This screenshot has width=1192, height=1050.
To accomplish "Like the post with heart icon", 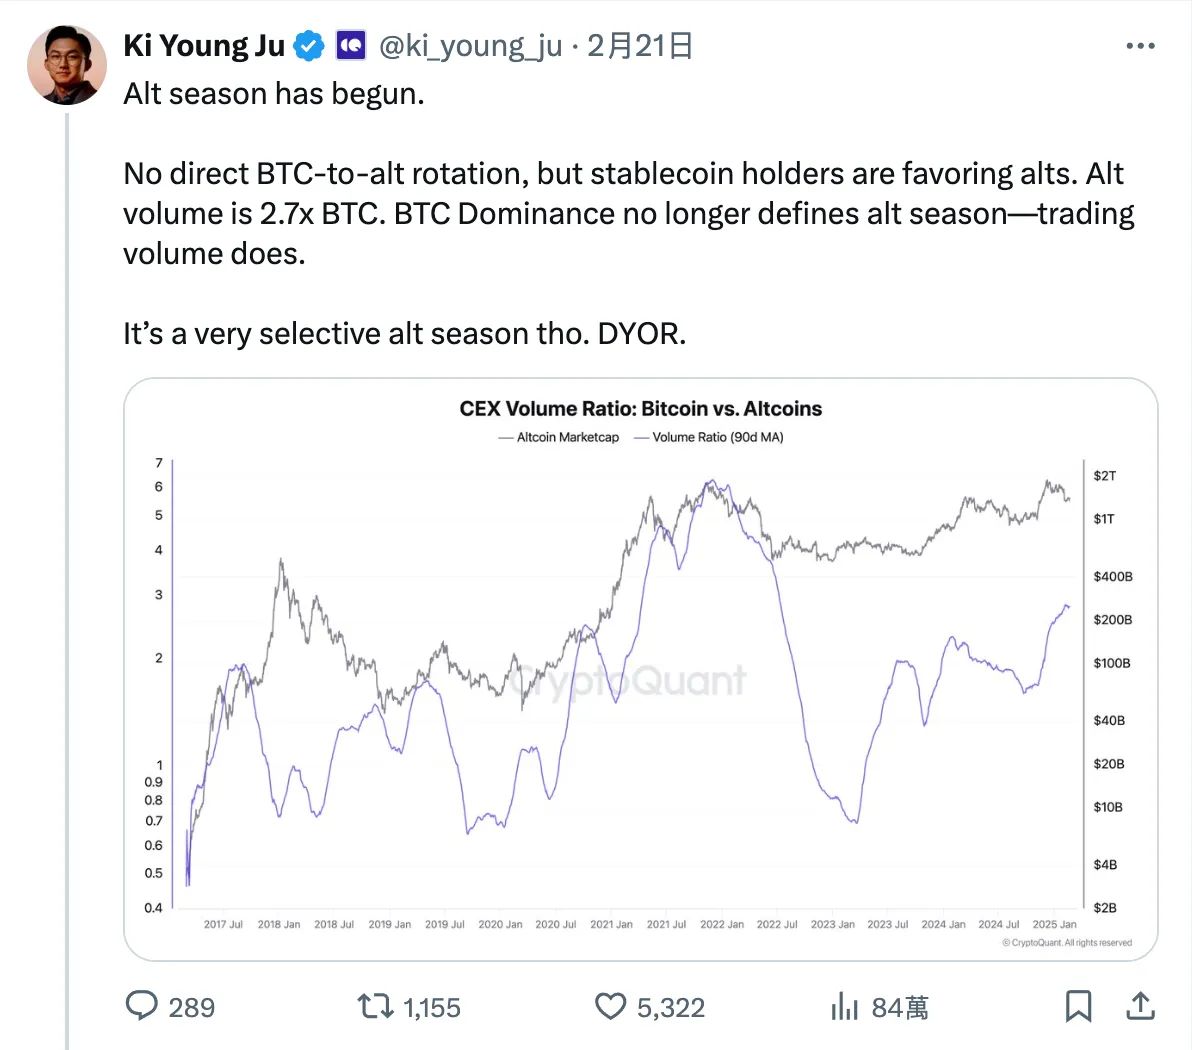I will 610,1005.
